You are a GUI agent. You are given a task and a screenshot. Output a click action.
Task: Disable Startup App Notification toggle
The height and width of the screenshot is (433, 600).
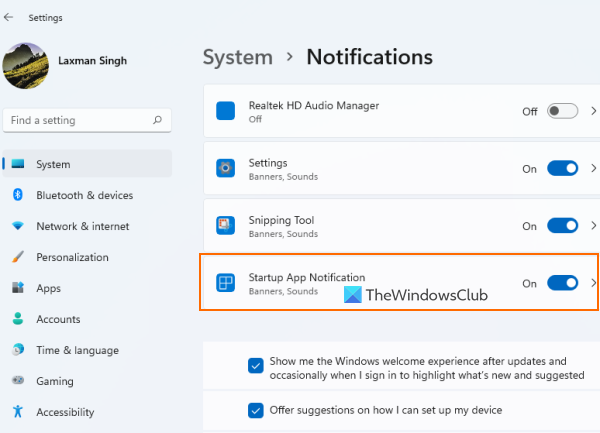coord(563,283)
